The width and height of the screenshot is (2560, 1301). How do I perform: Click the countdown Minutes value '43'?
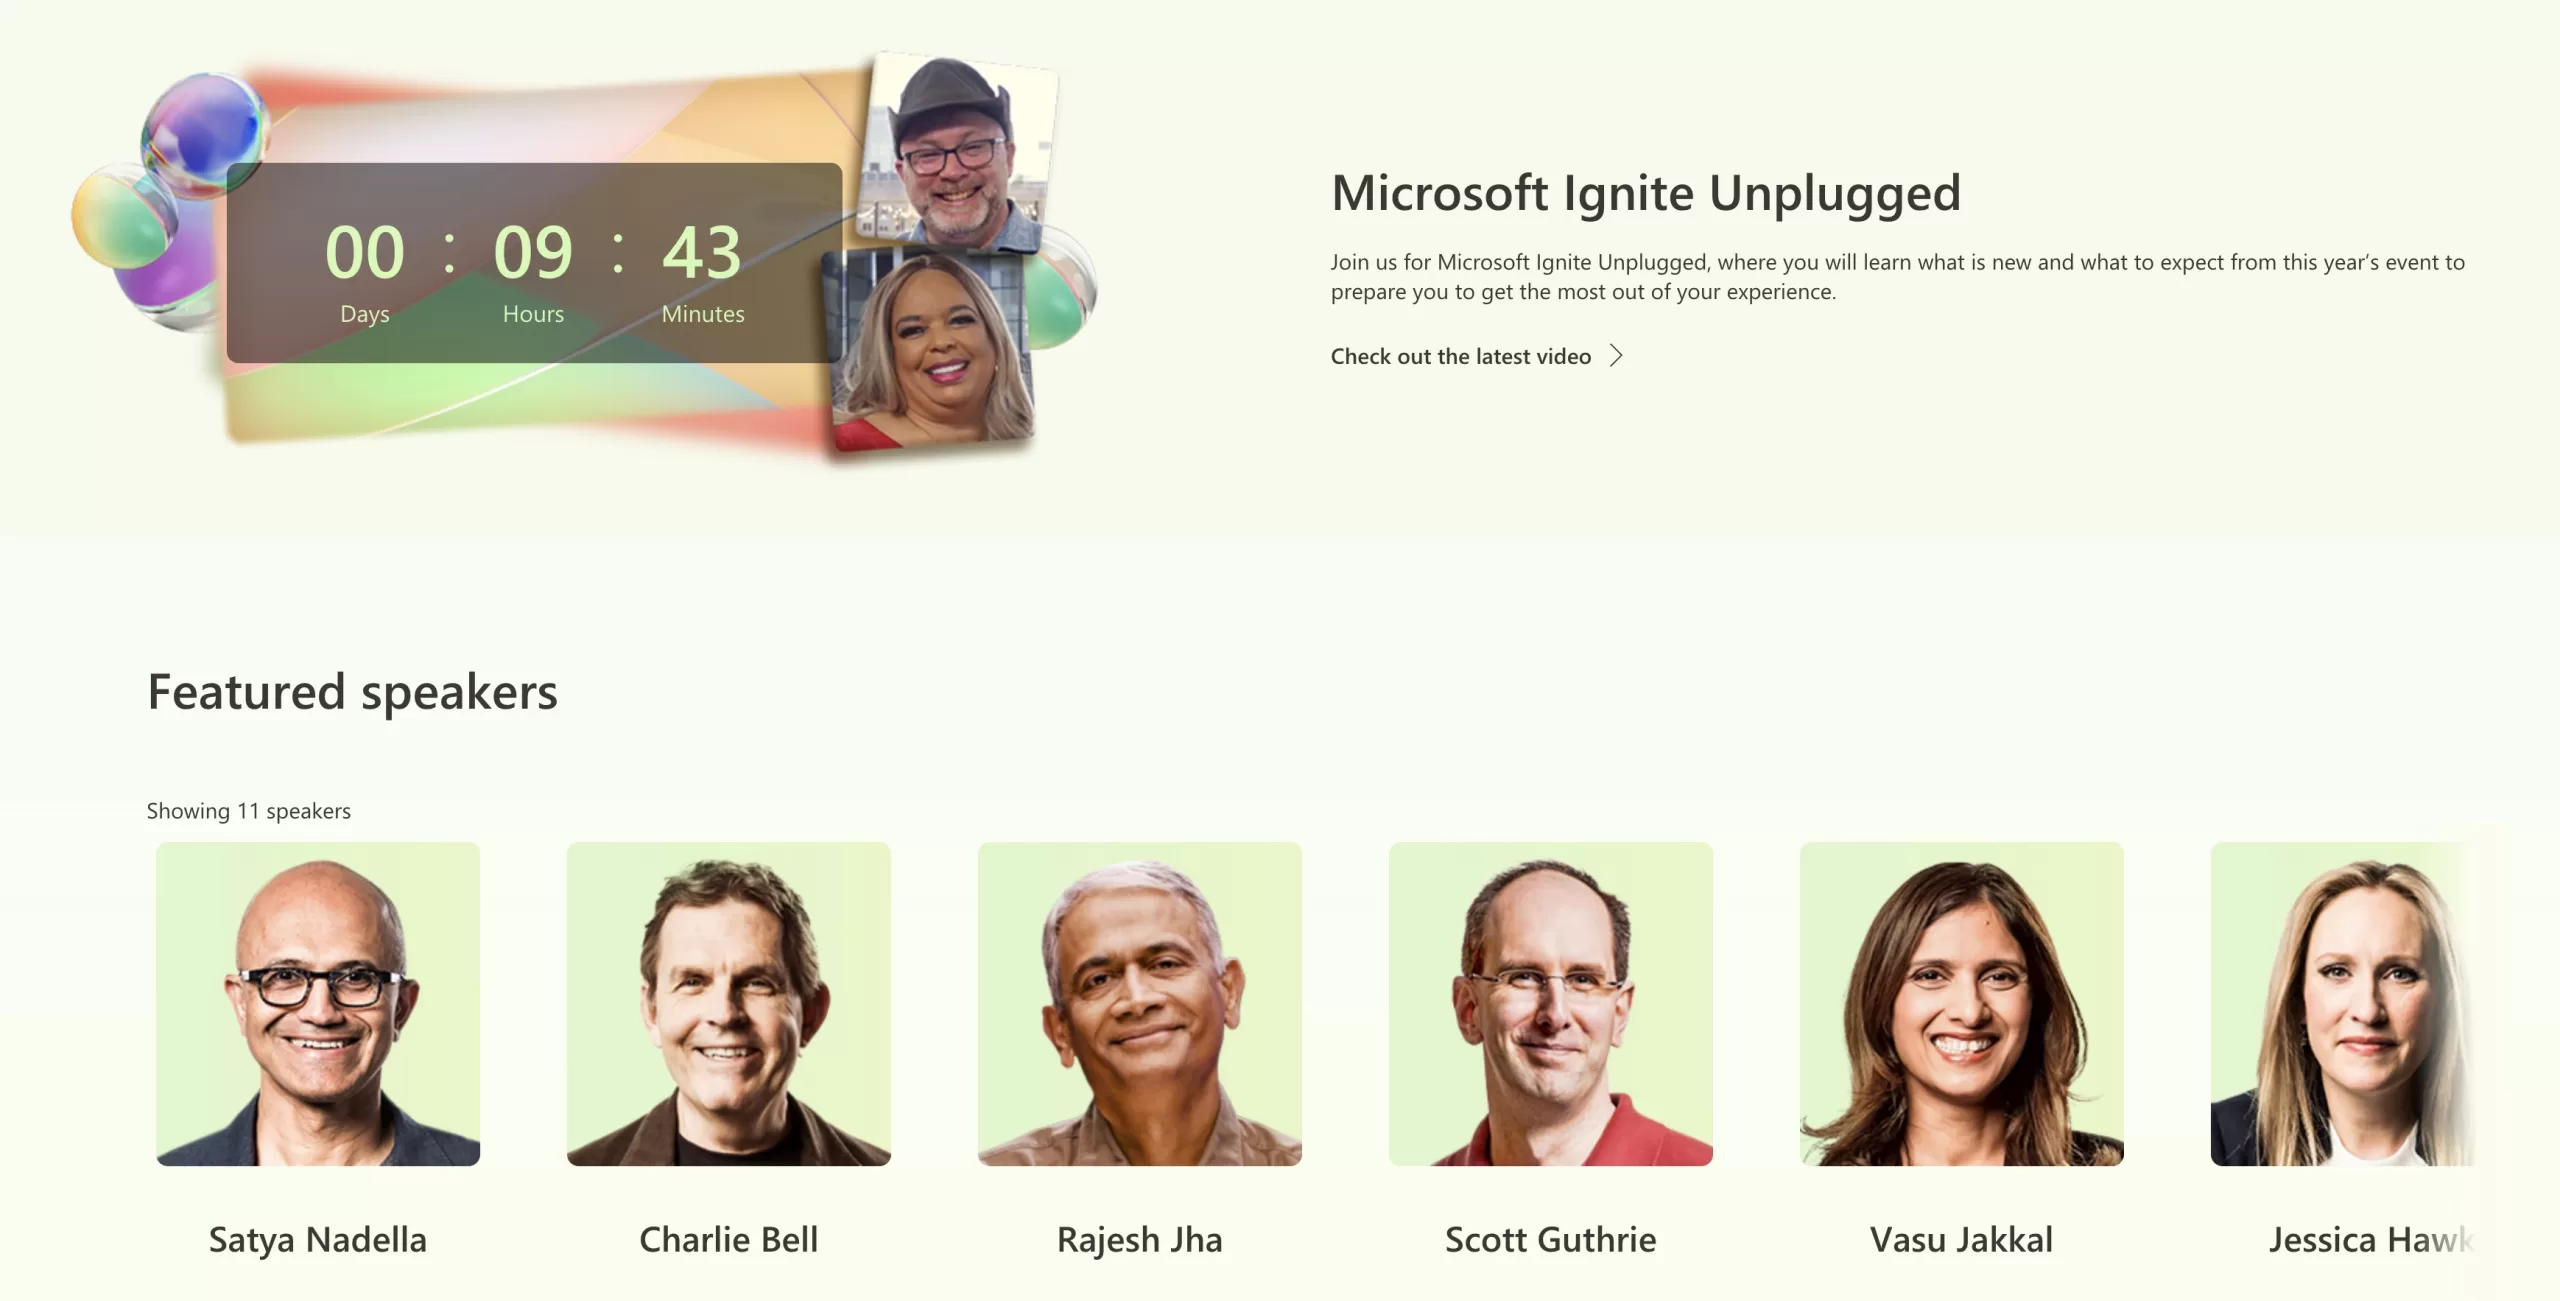click(x=702, y=252)
